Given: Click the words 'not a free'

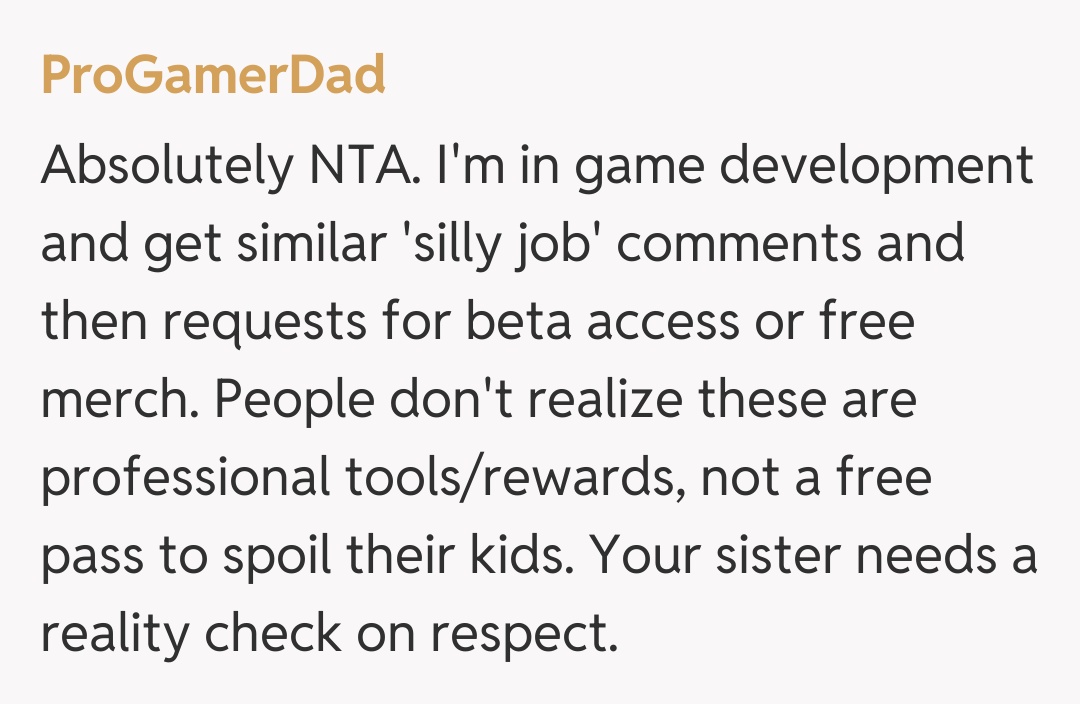Looking at the screenshot, I should 815,479.
